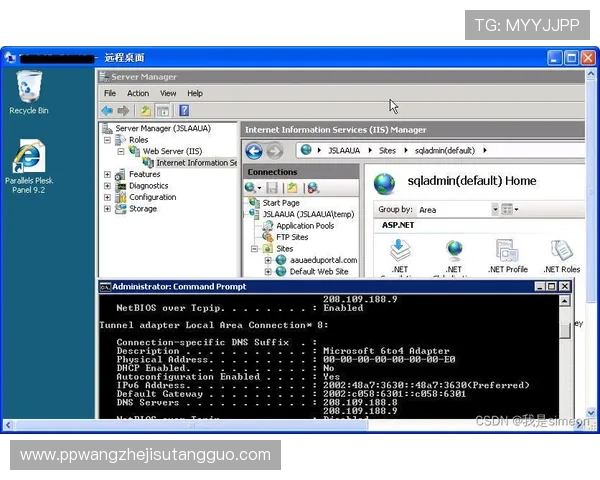Click Sites in the IIS breadcrumb
This screenshot has width=600, height=480.
(387, 151)
